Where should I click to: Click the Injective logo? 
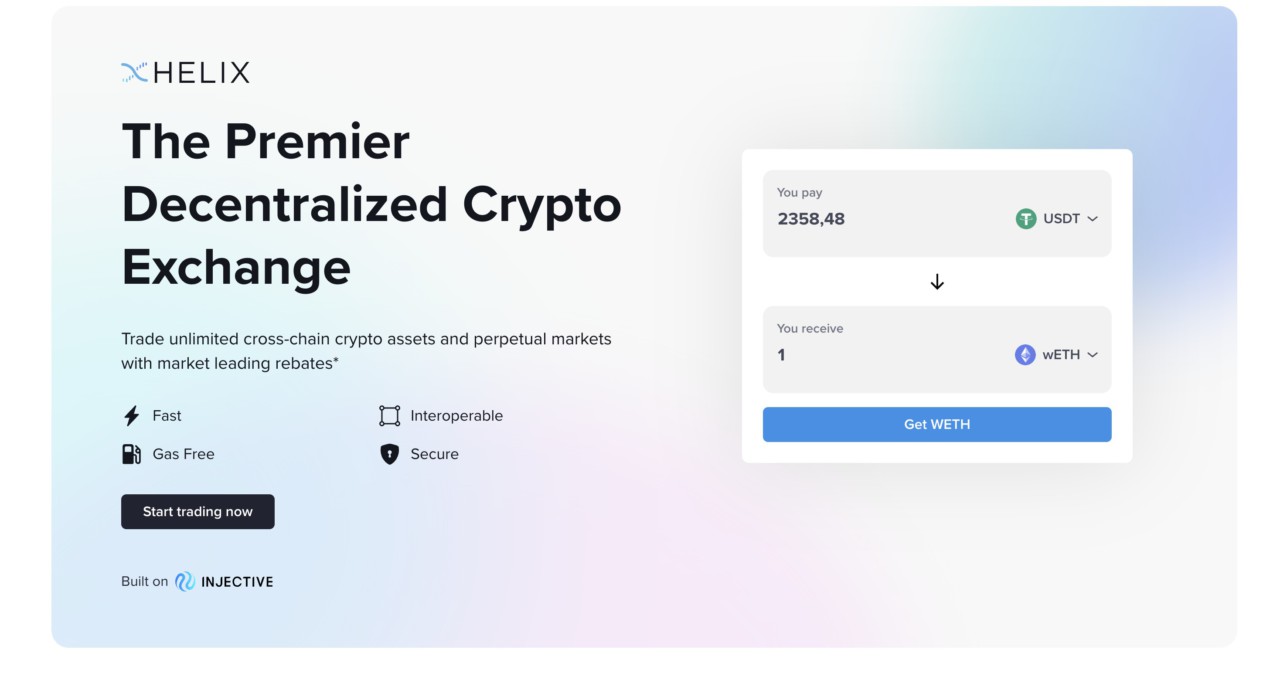pos(185,580)
